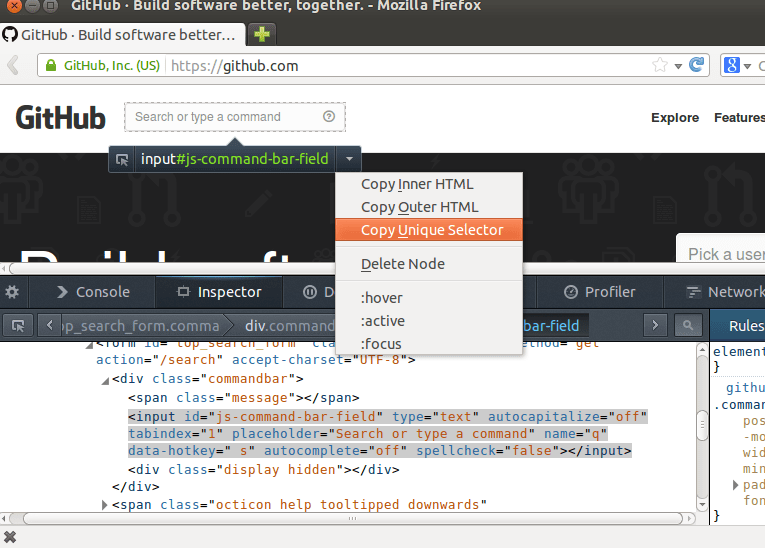Select Copy Unique Selector

pyautogui.click(x=429, y=230)
